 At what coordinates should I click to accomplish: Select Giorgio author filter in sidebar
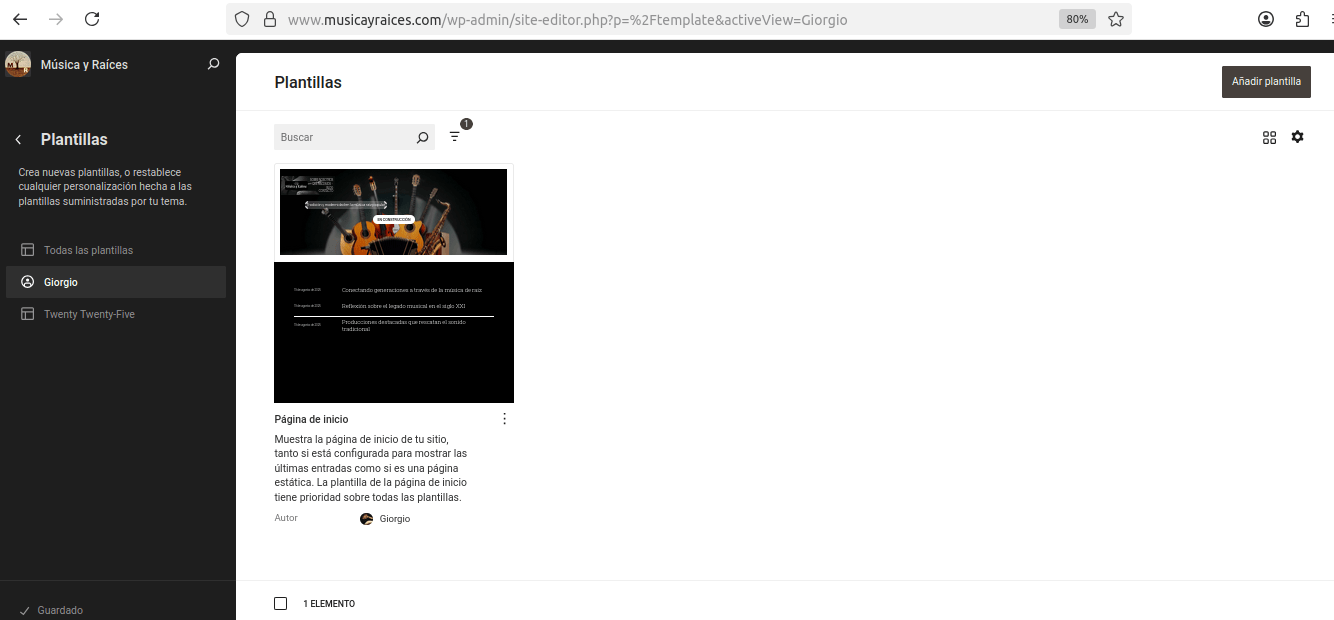(x=61, y=282)
